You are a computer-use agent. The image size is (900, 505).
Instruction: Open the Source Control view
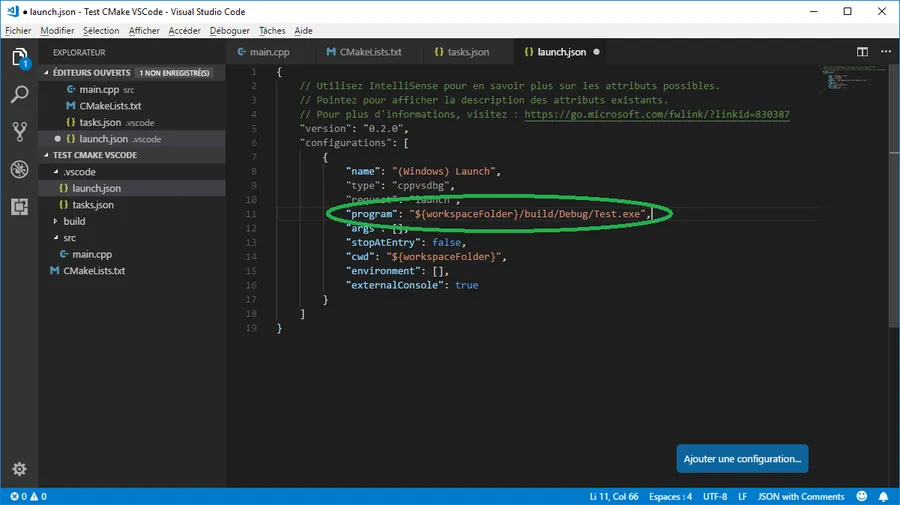(19, 131)
